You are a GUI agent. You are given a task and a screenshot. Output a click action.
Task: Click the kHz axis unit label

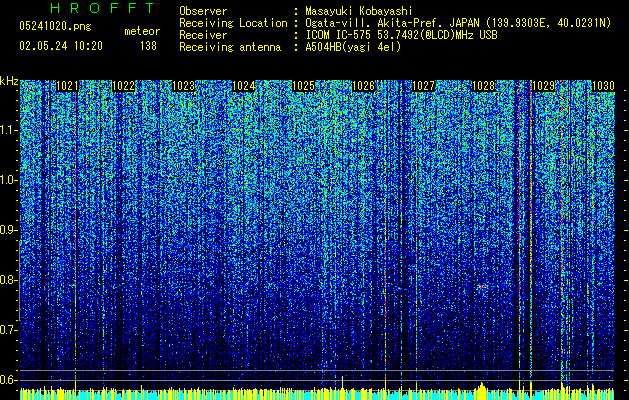pos(9,81)
